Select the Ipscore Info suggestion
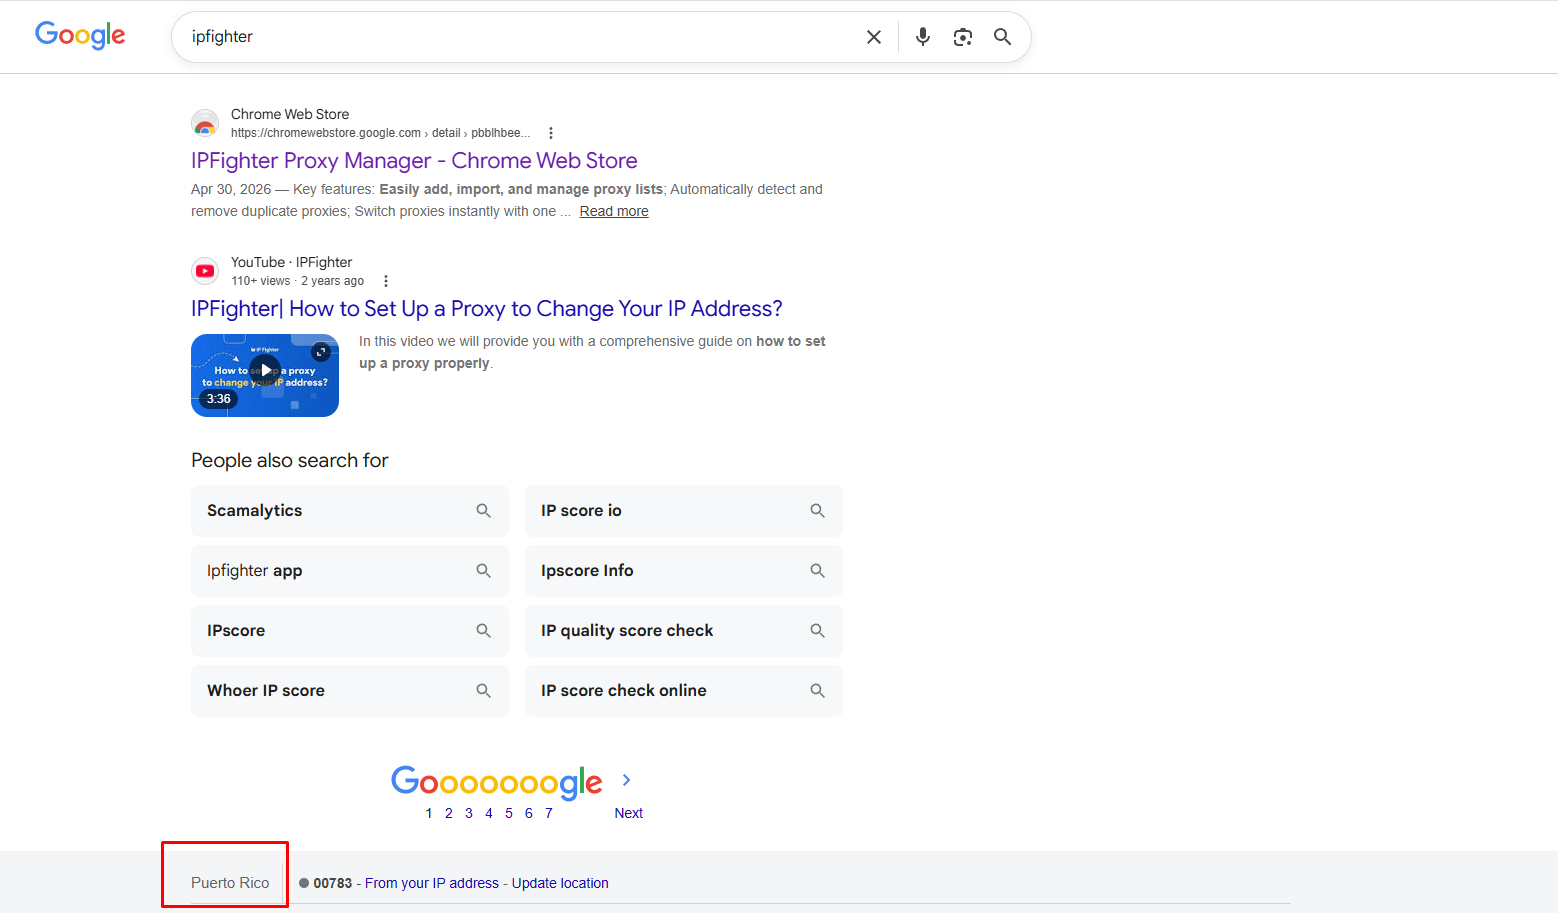1558x913 pixels. [x=684, y=571]
